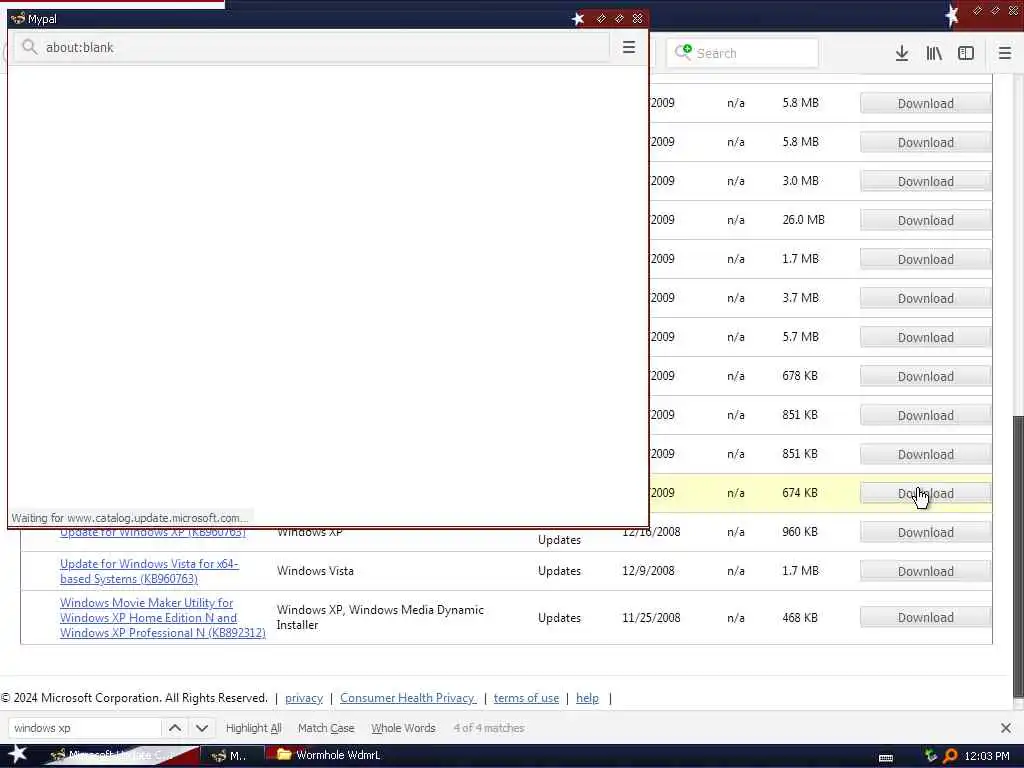Toggle Match Case in find bar
1024x768 pixels.
(x=326, y=728)
